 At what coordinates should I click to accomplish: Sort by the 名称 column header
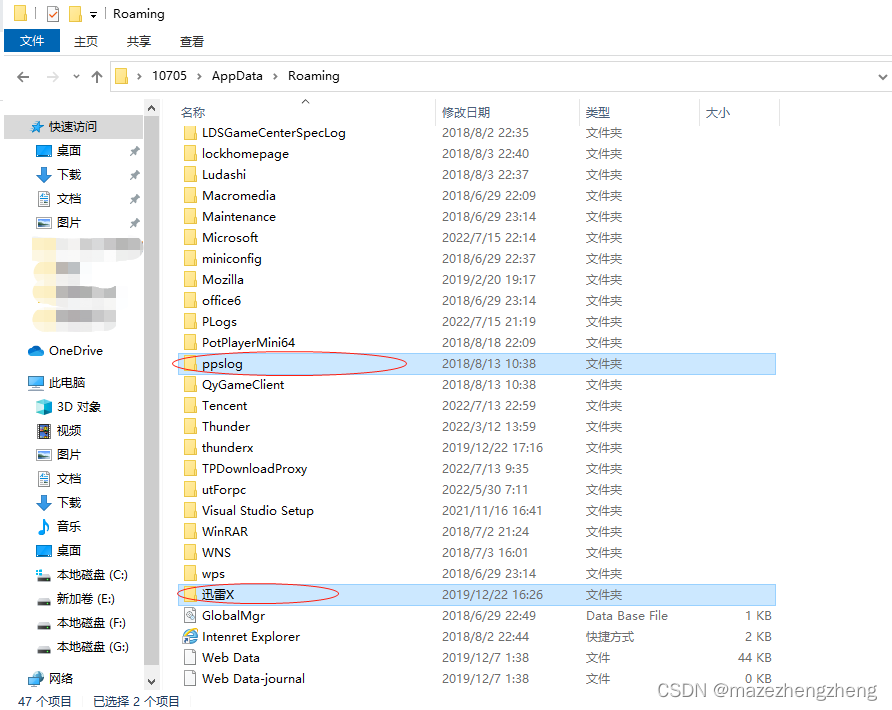tap(193, 113)
